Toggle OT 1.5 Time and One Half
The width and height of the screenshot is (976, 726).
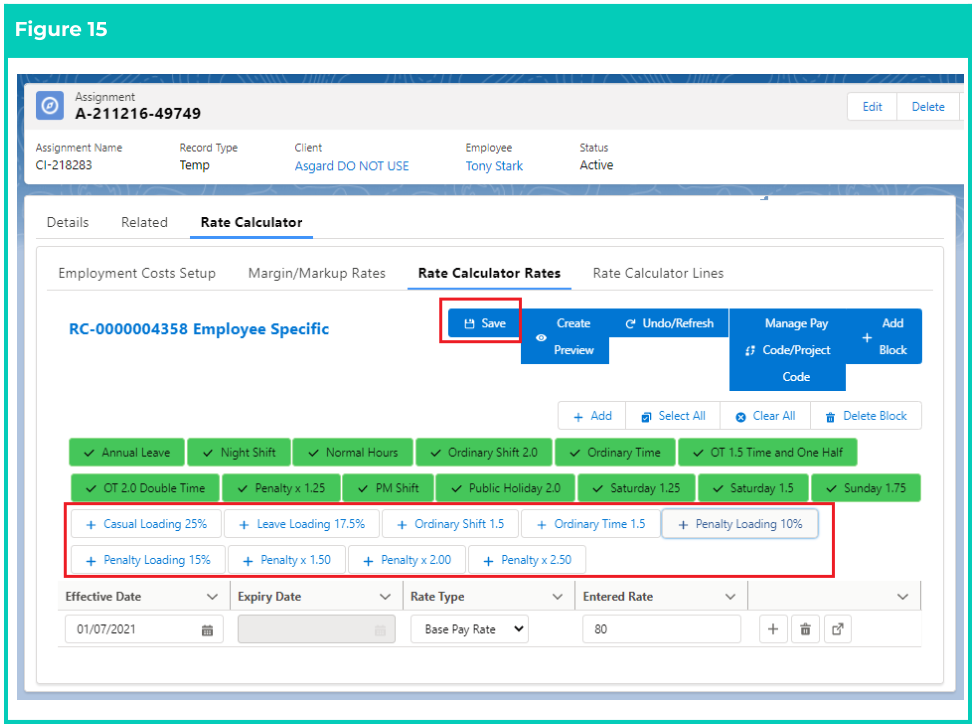pos(767,453)
